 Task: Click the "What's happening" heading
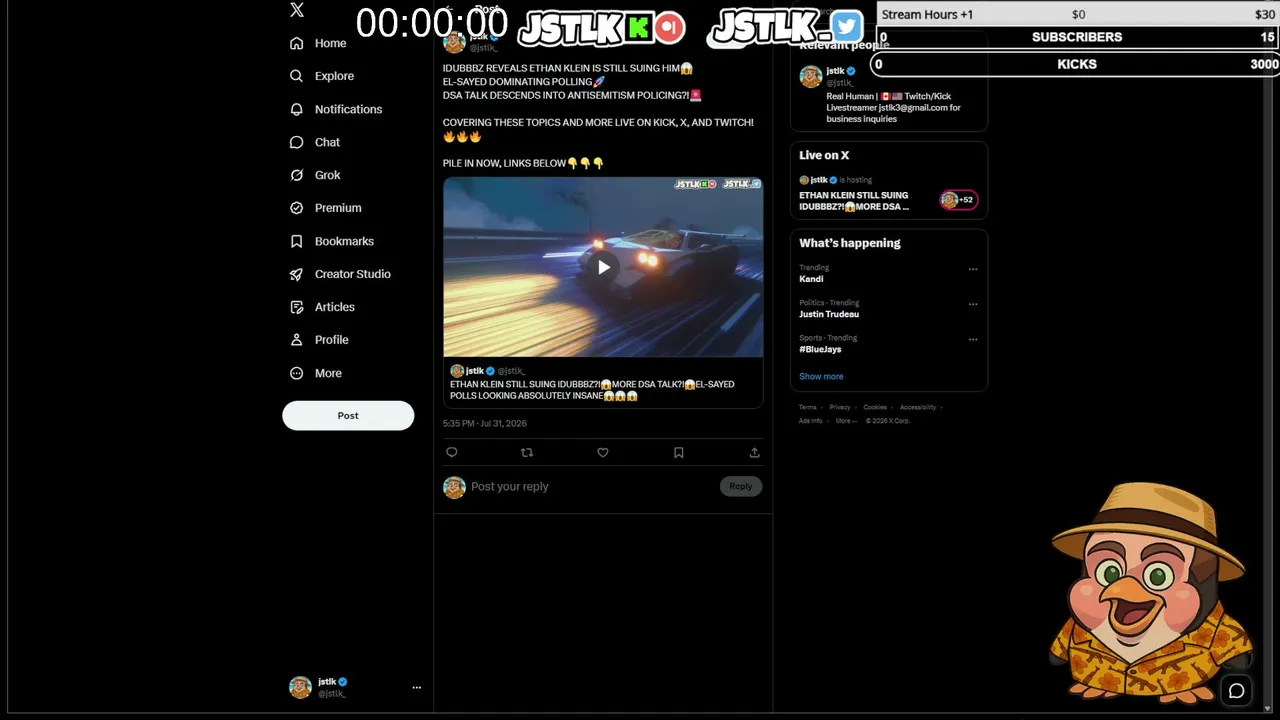tap(850, 243)
